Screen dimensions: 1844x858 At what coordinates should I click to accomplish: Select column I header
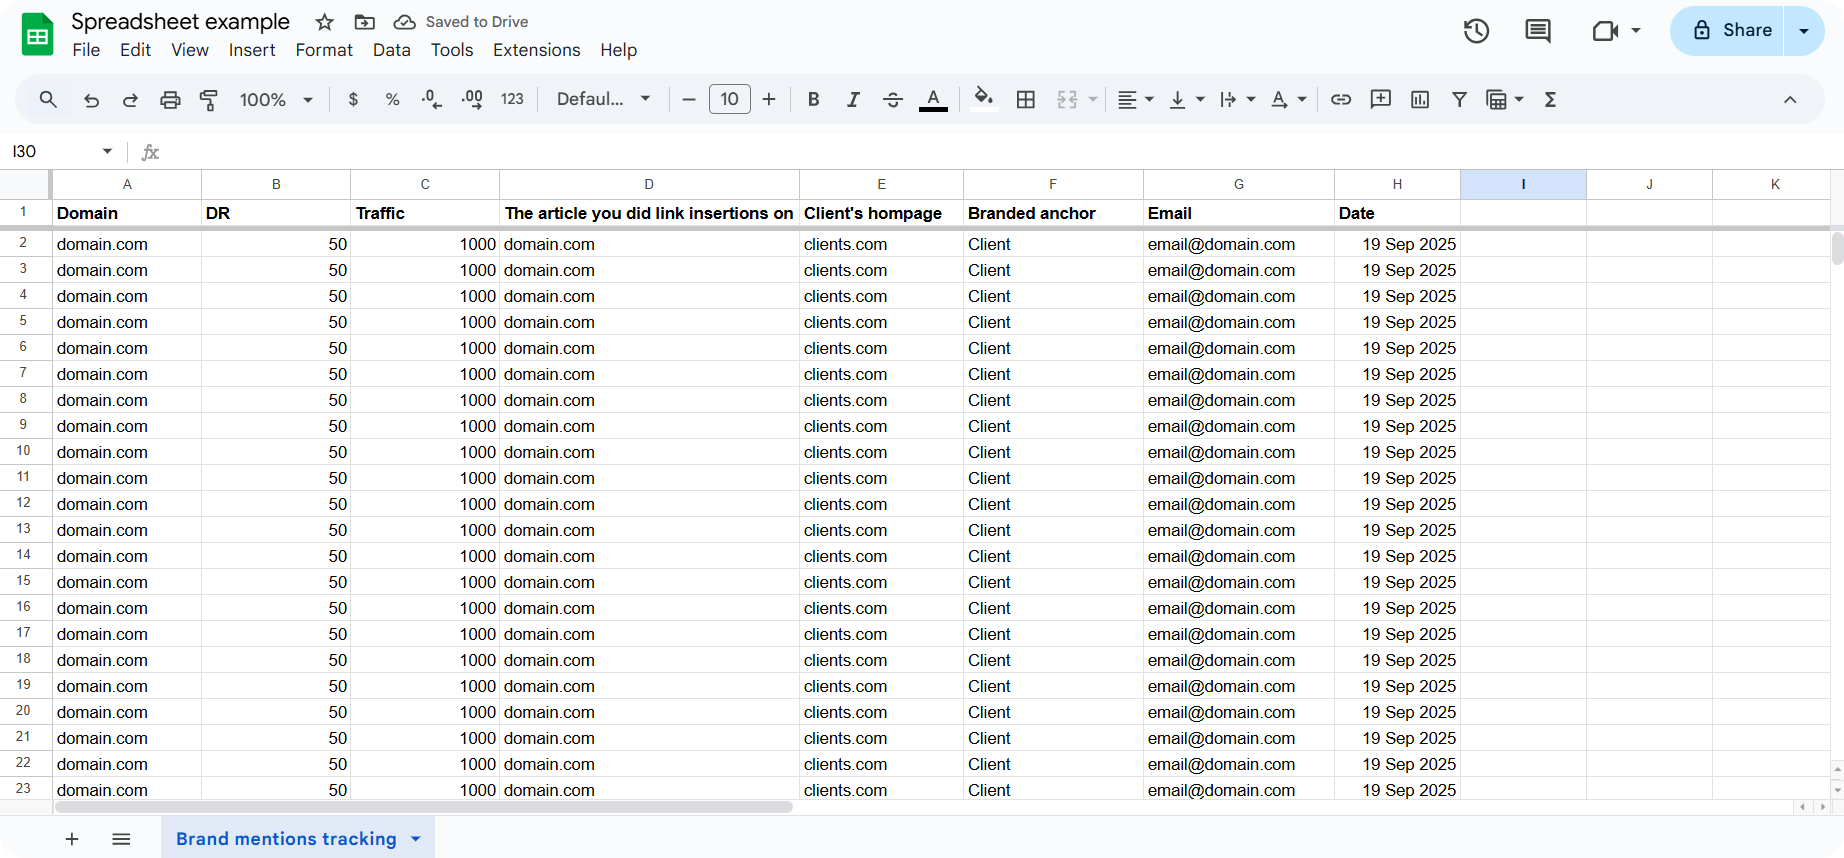[1523, 184]
